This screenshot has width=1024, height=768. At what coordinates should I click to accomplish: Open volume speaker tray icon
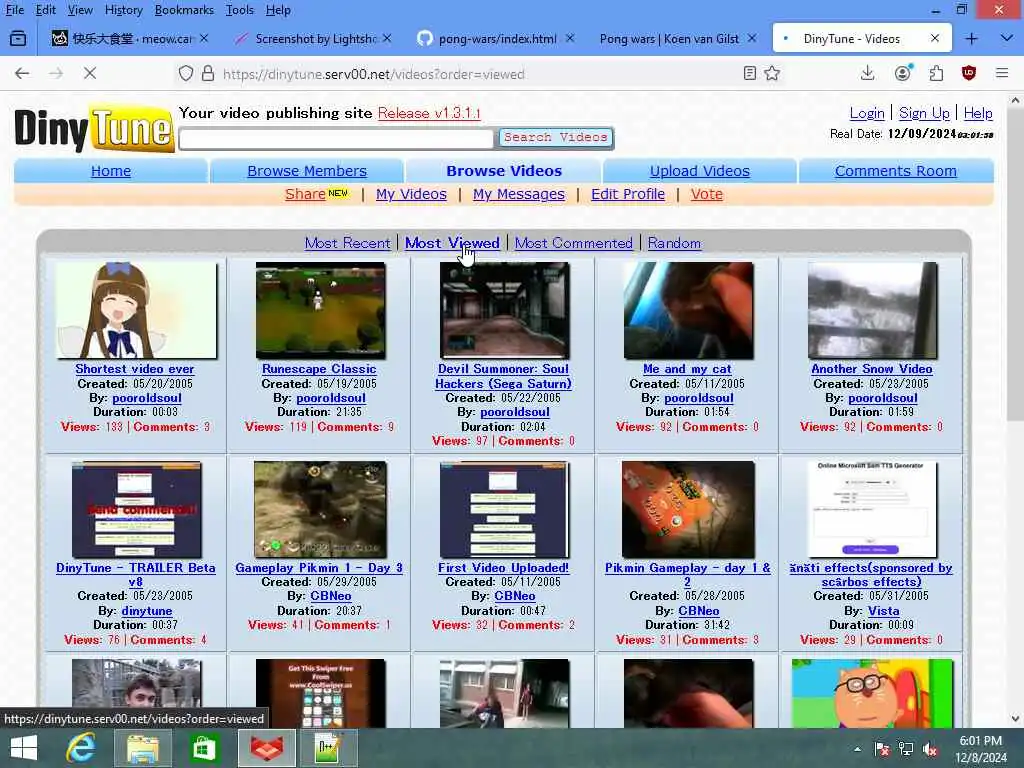tap(930, 749)
